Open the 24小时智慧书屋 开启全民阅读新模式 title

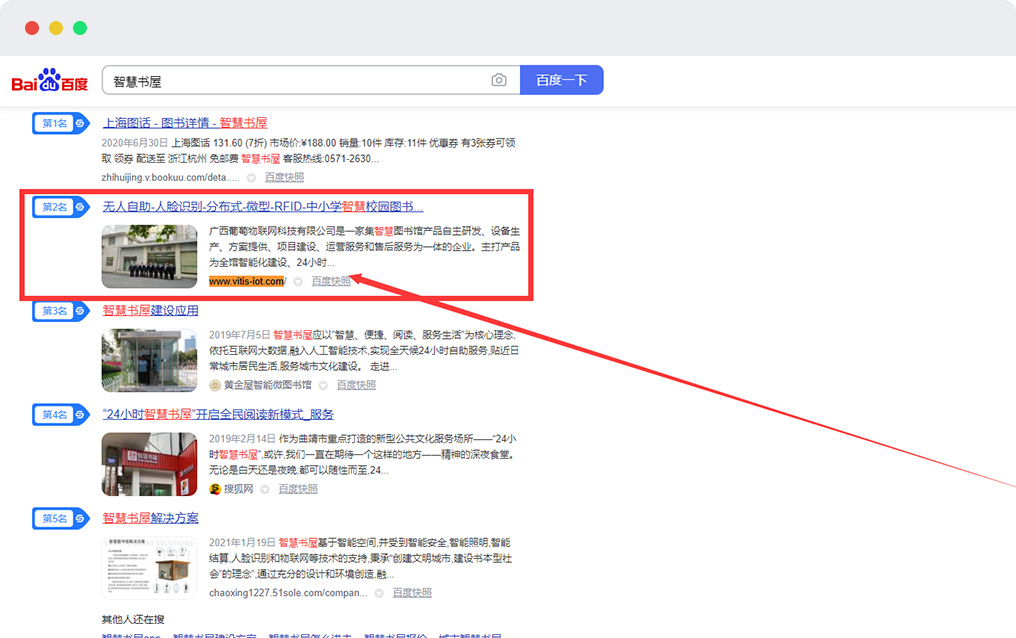[218, 415]
